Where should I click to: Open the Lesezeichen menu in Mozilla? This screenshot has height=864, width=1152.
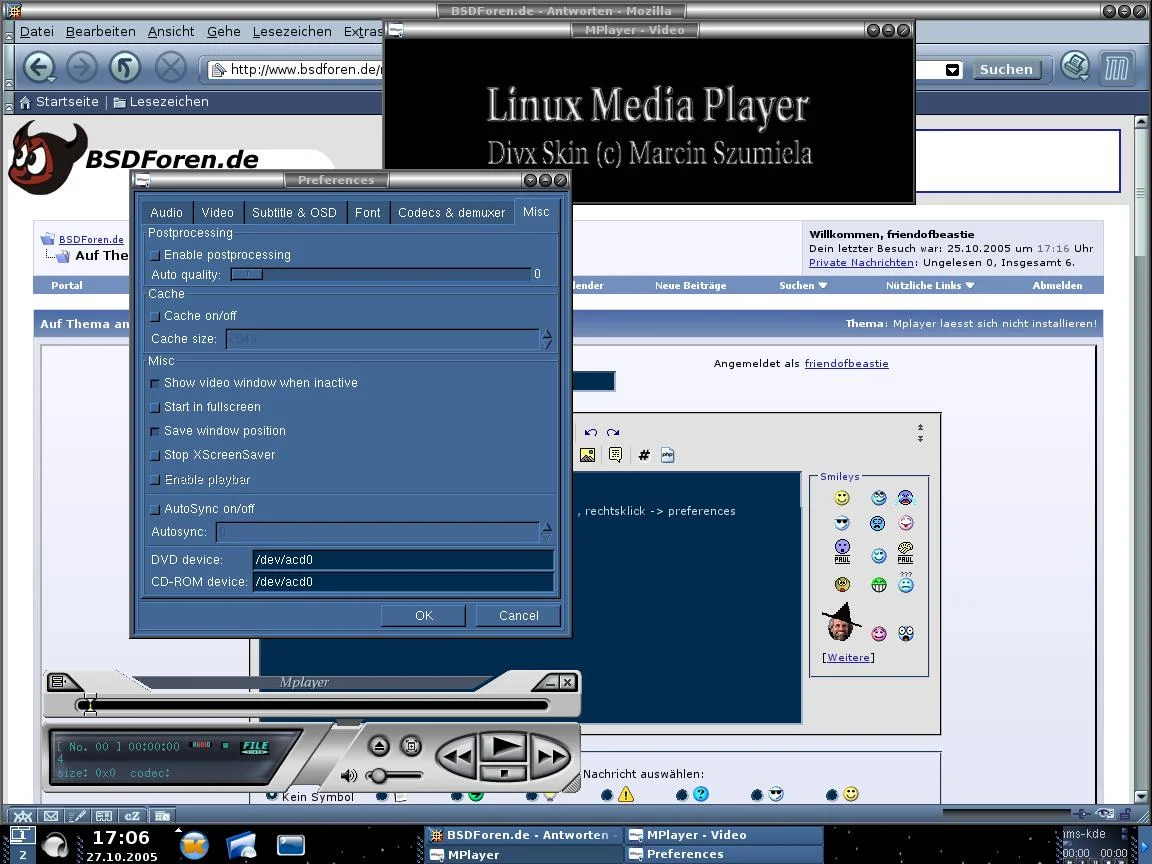[x=292, y=32]
